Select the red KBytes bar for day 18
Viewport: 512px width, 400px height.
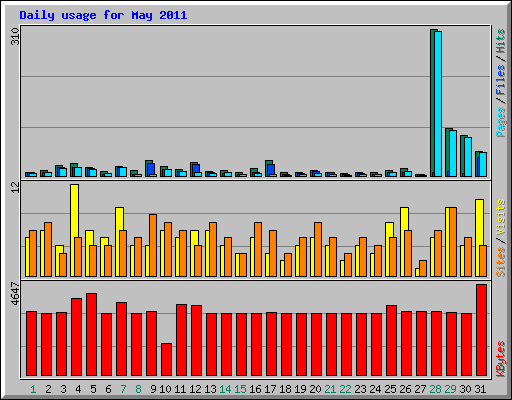(x=287, y=345)
